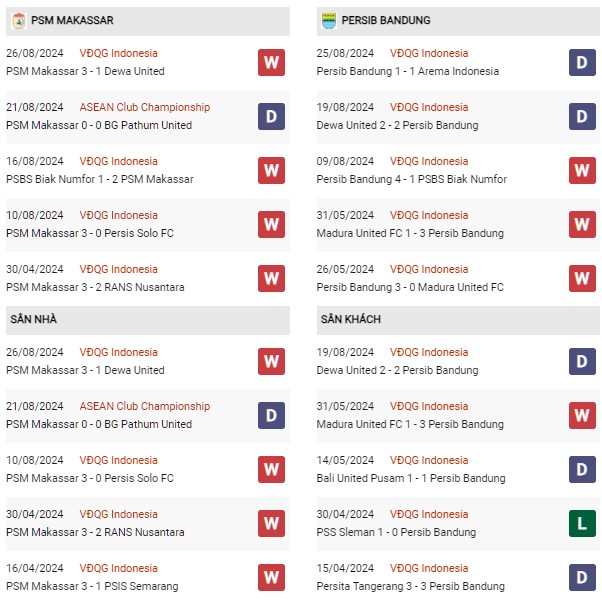The height and width of the screenshot is (600, 602).
Task: Open the PSM Makassar 3-2 RANS Nusantara result under the SÂN NHÀ header
Action: click(x=95, y=532)
